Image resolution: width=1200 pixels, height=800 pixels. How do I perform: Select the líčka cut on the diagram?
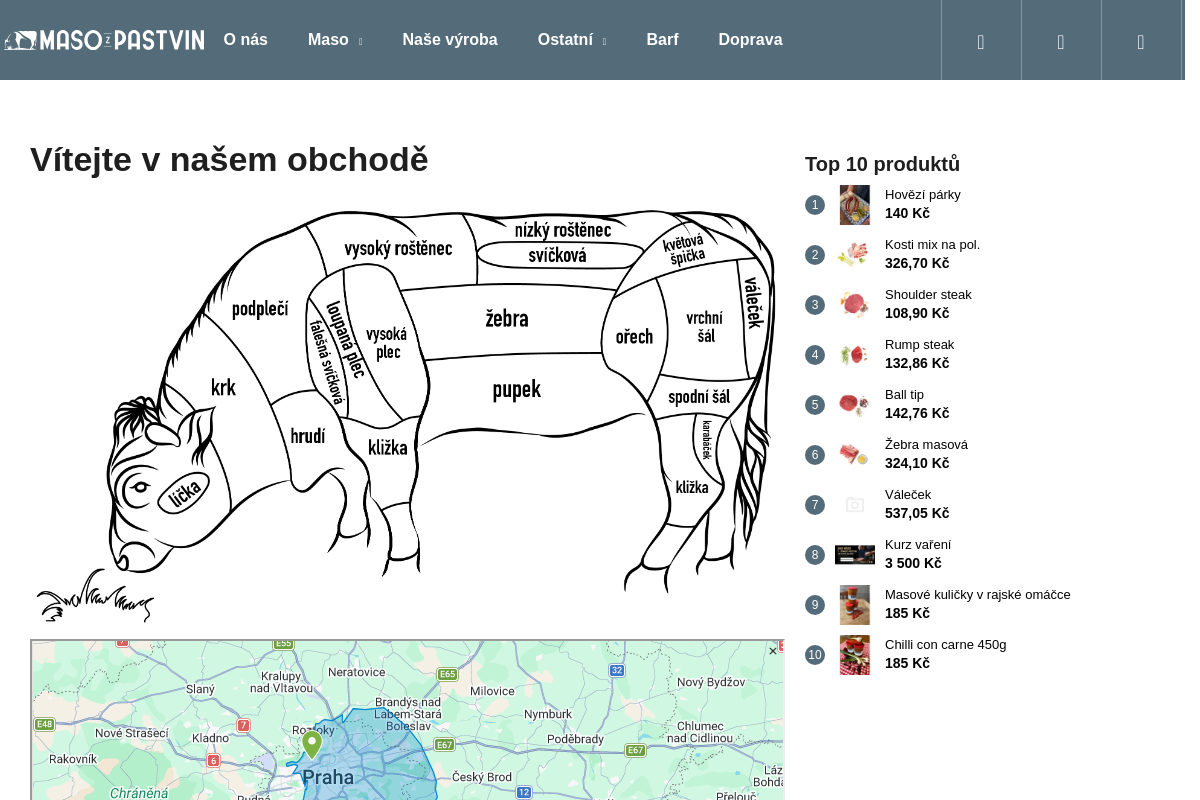(x=186, y=493)
